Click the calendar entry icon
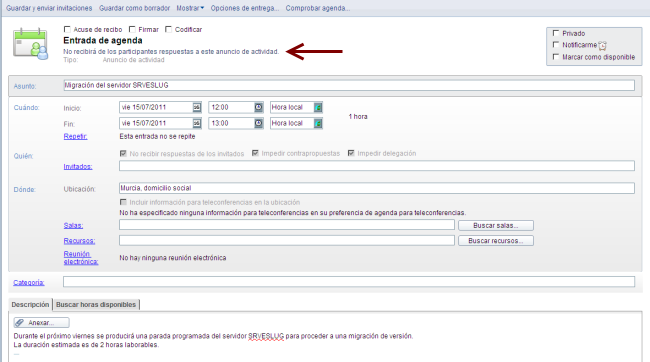Image resolution: width=650 pixels, height=362 pixels. coord(30,44)
